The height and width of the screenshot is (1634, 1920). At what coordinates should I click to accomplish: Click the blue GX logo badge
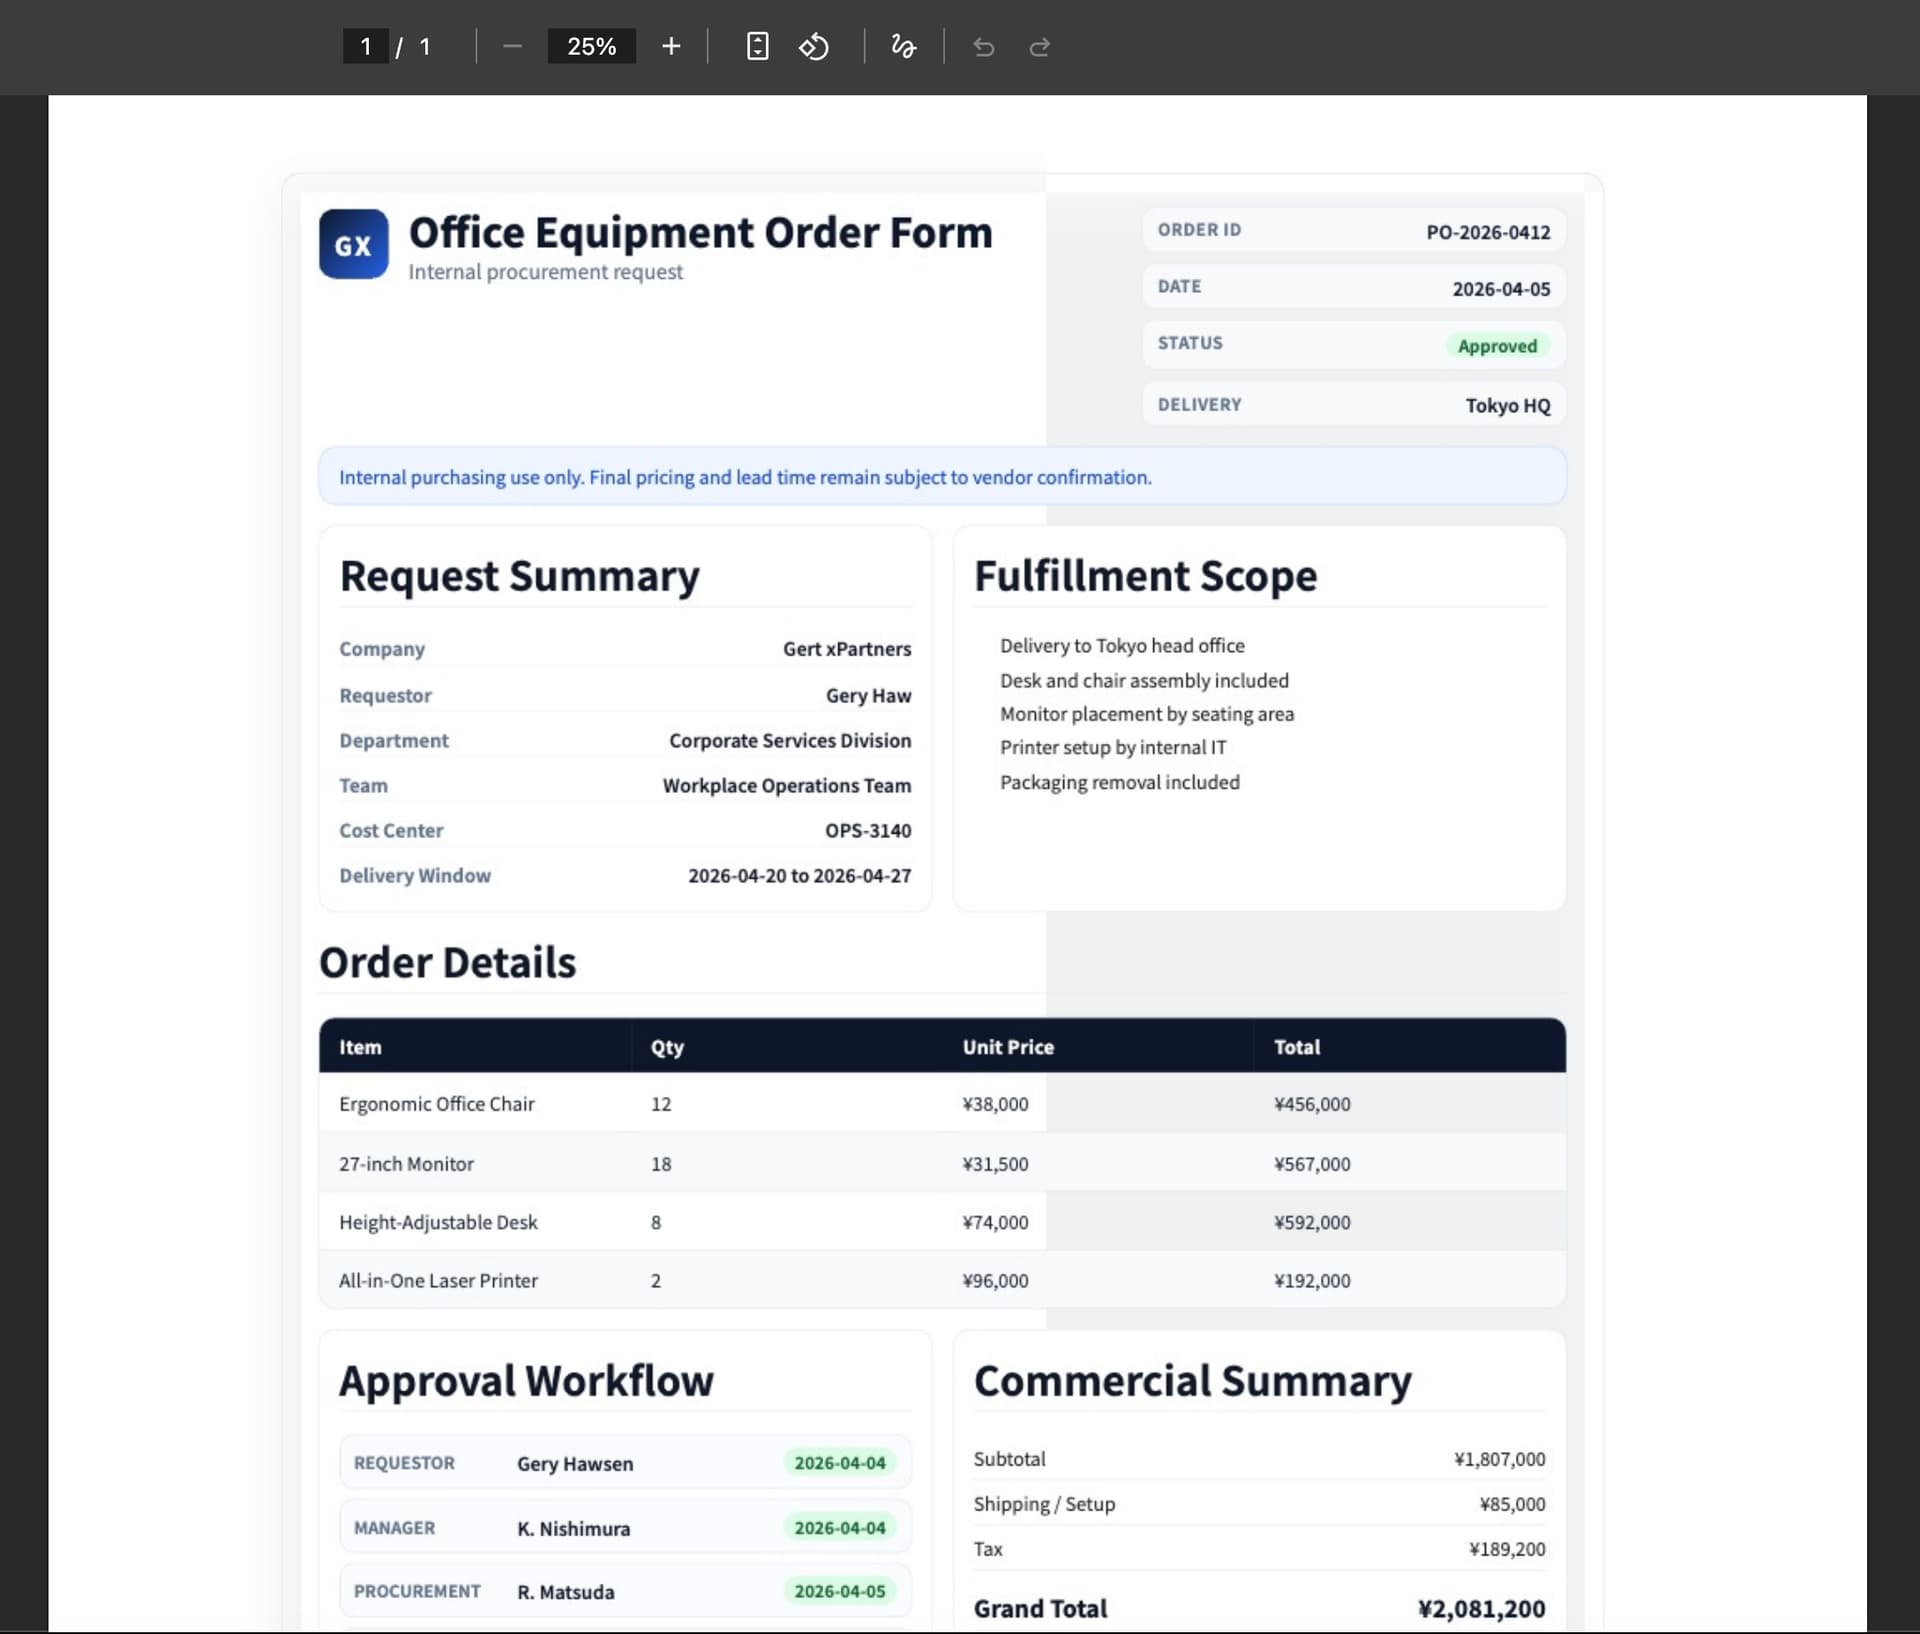[353, 244]
